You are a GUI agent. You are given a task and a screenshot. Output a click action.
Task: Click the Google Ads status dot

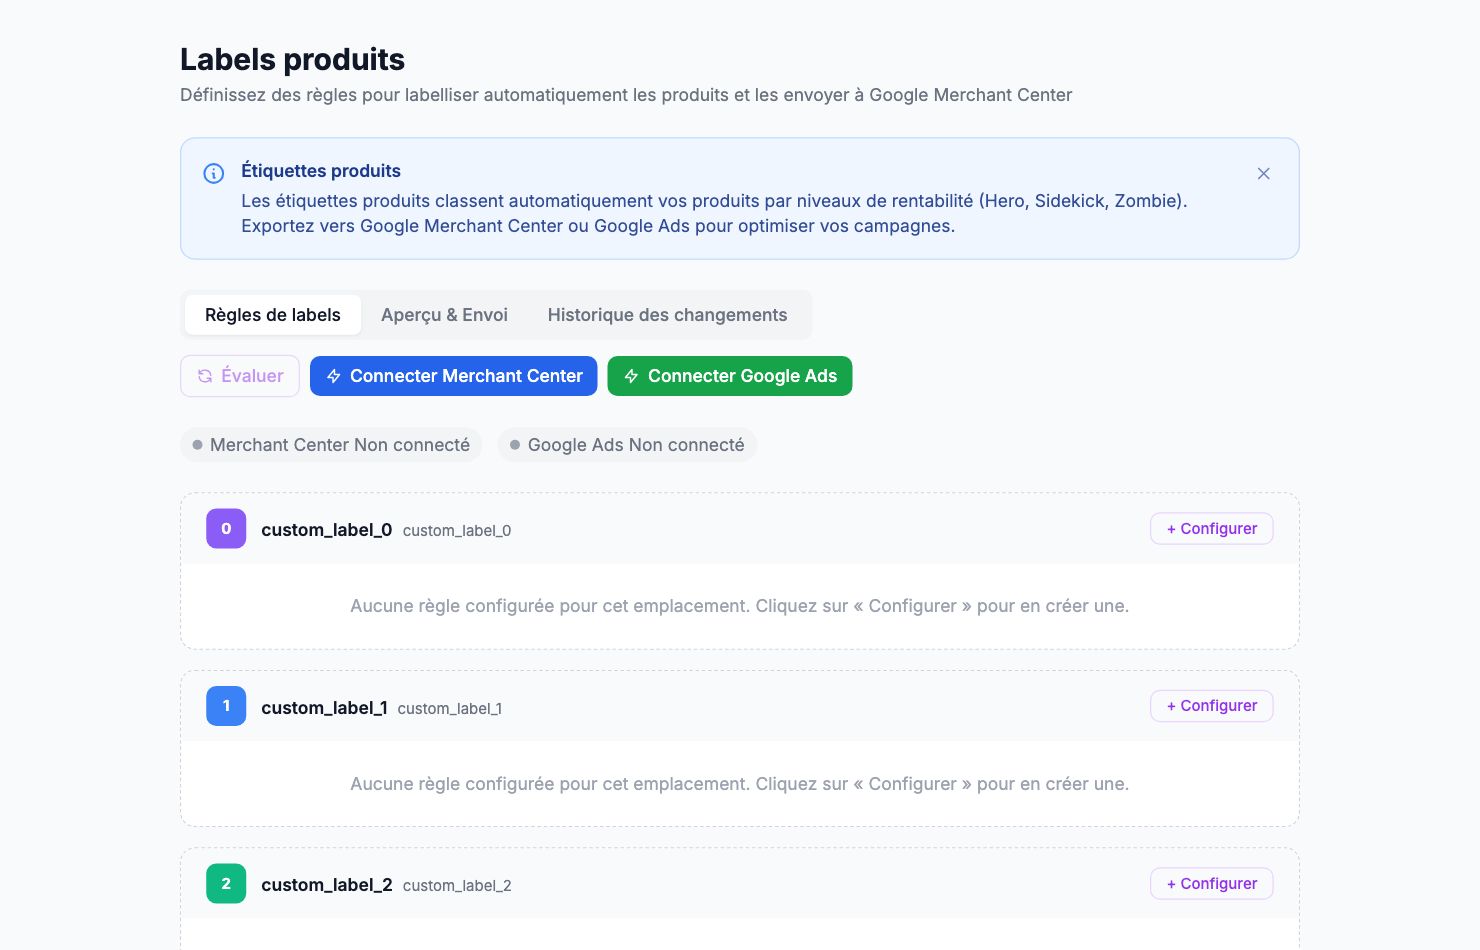click(x=515, y=445)
